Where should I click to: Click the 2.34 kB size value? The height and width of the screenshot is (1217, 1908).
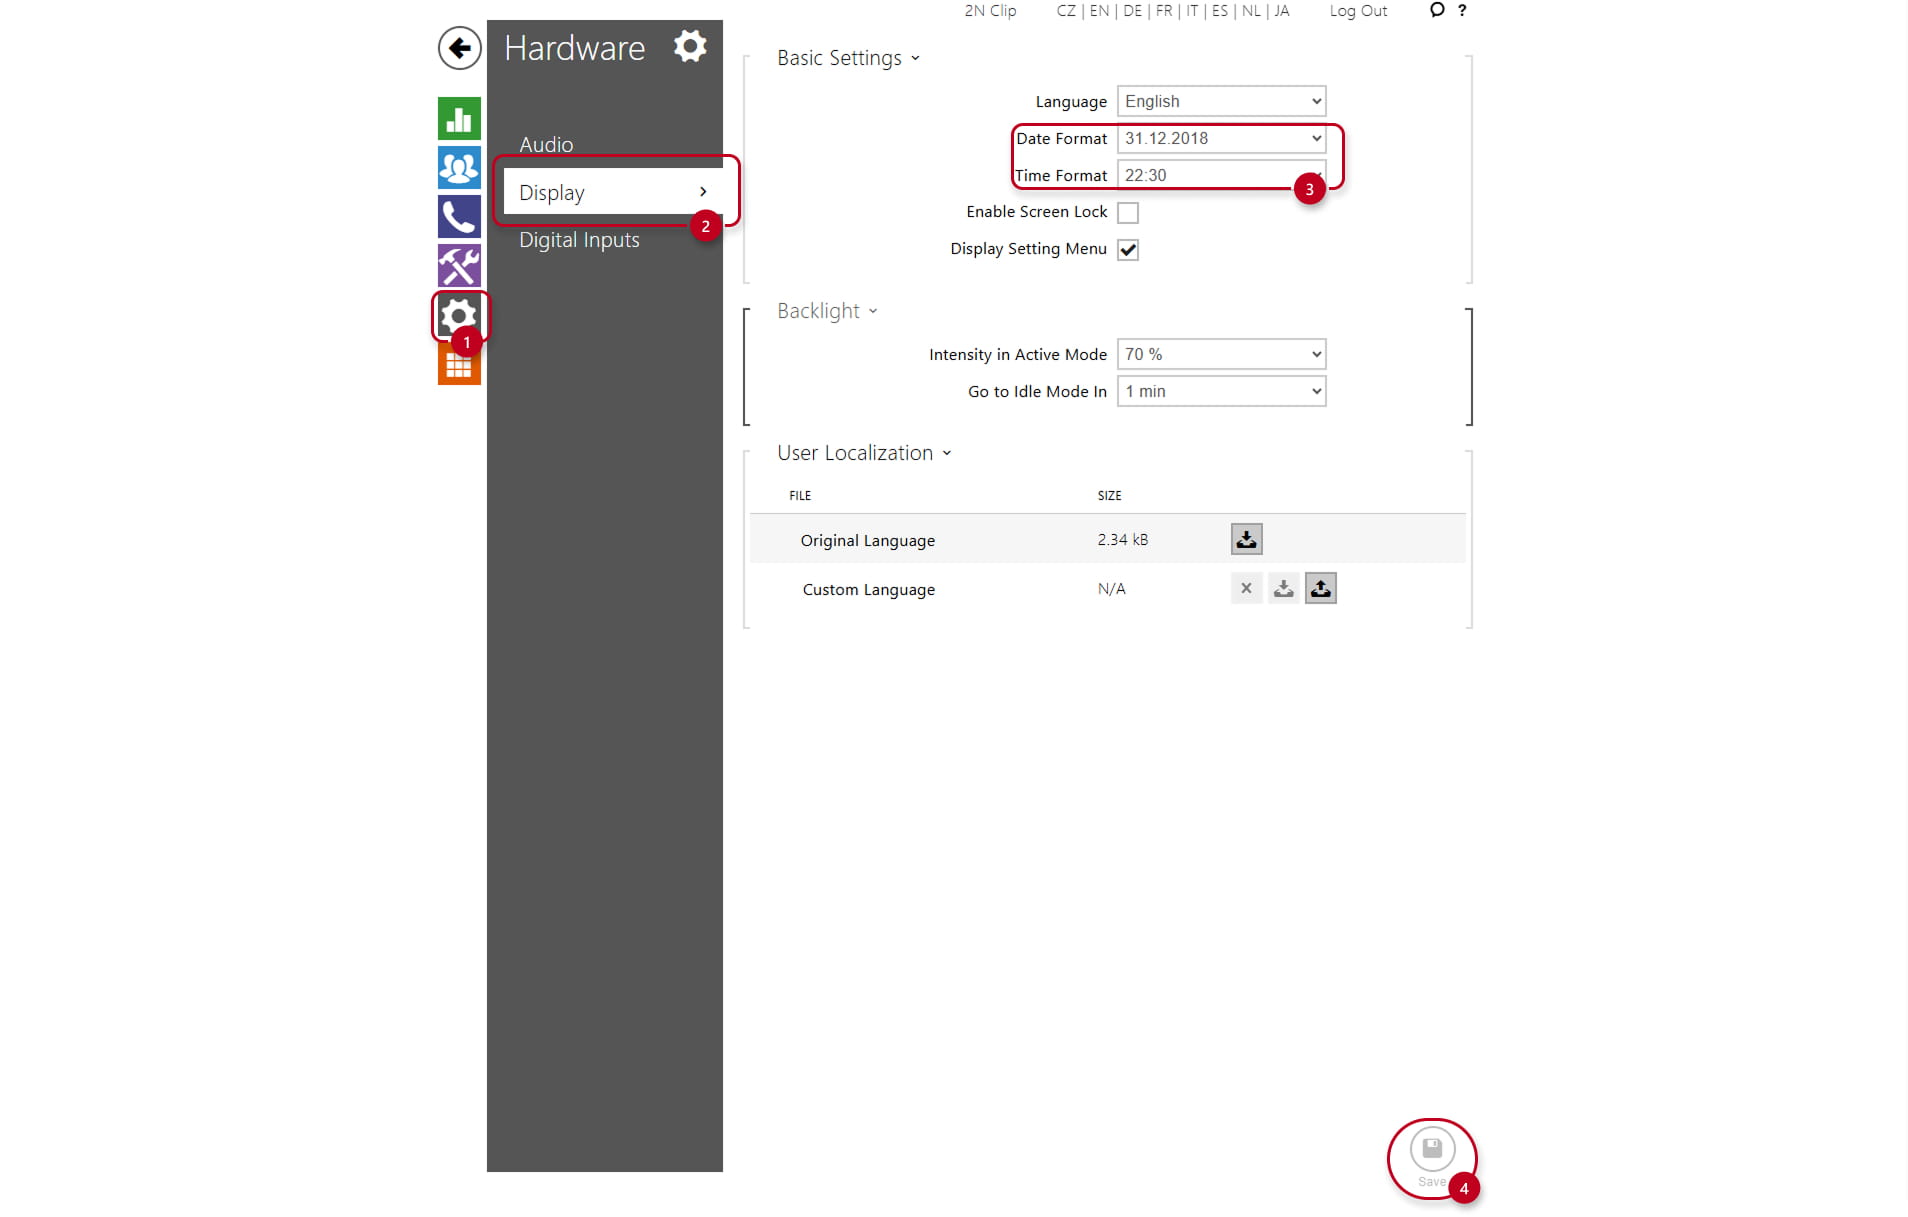(1123, 539)
